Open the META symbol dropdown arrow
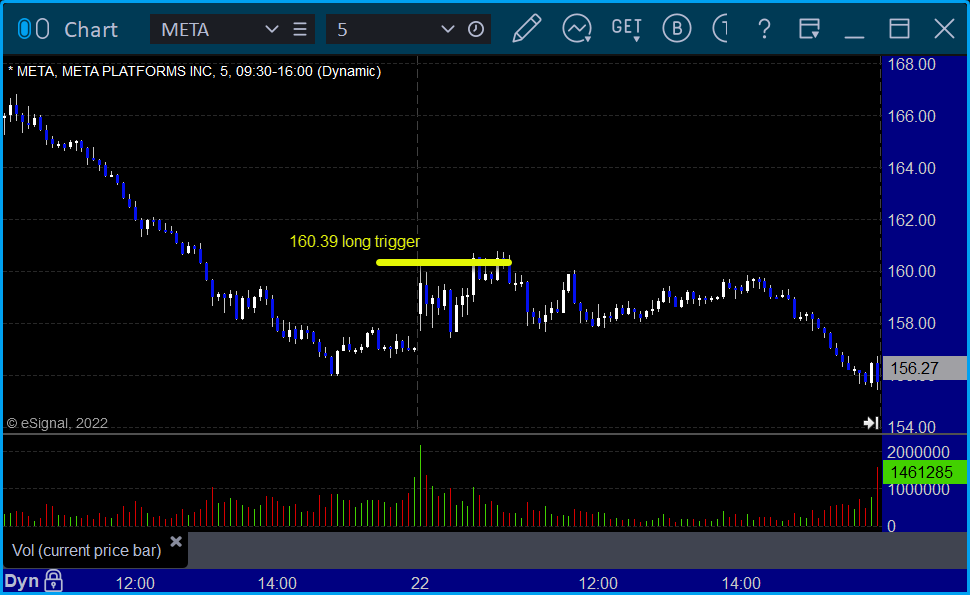This screenshot has height=595, width=970. pos(271,29)
